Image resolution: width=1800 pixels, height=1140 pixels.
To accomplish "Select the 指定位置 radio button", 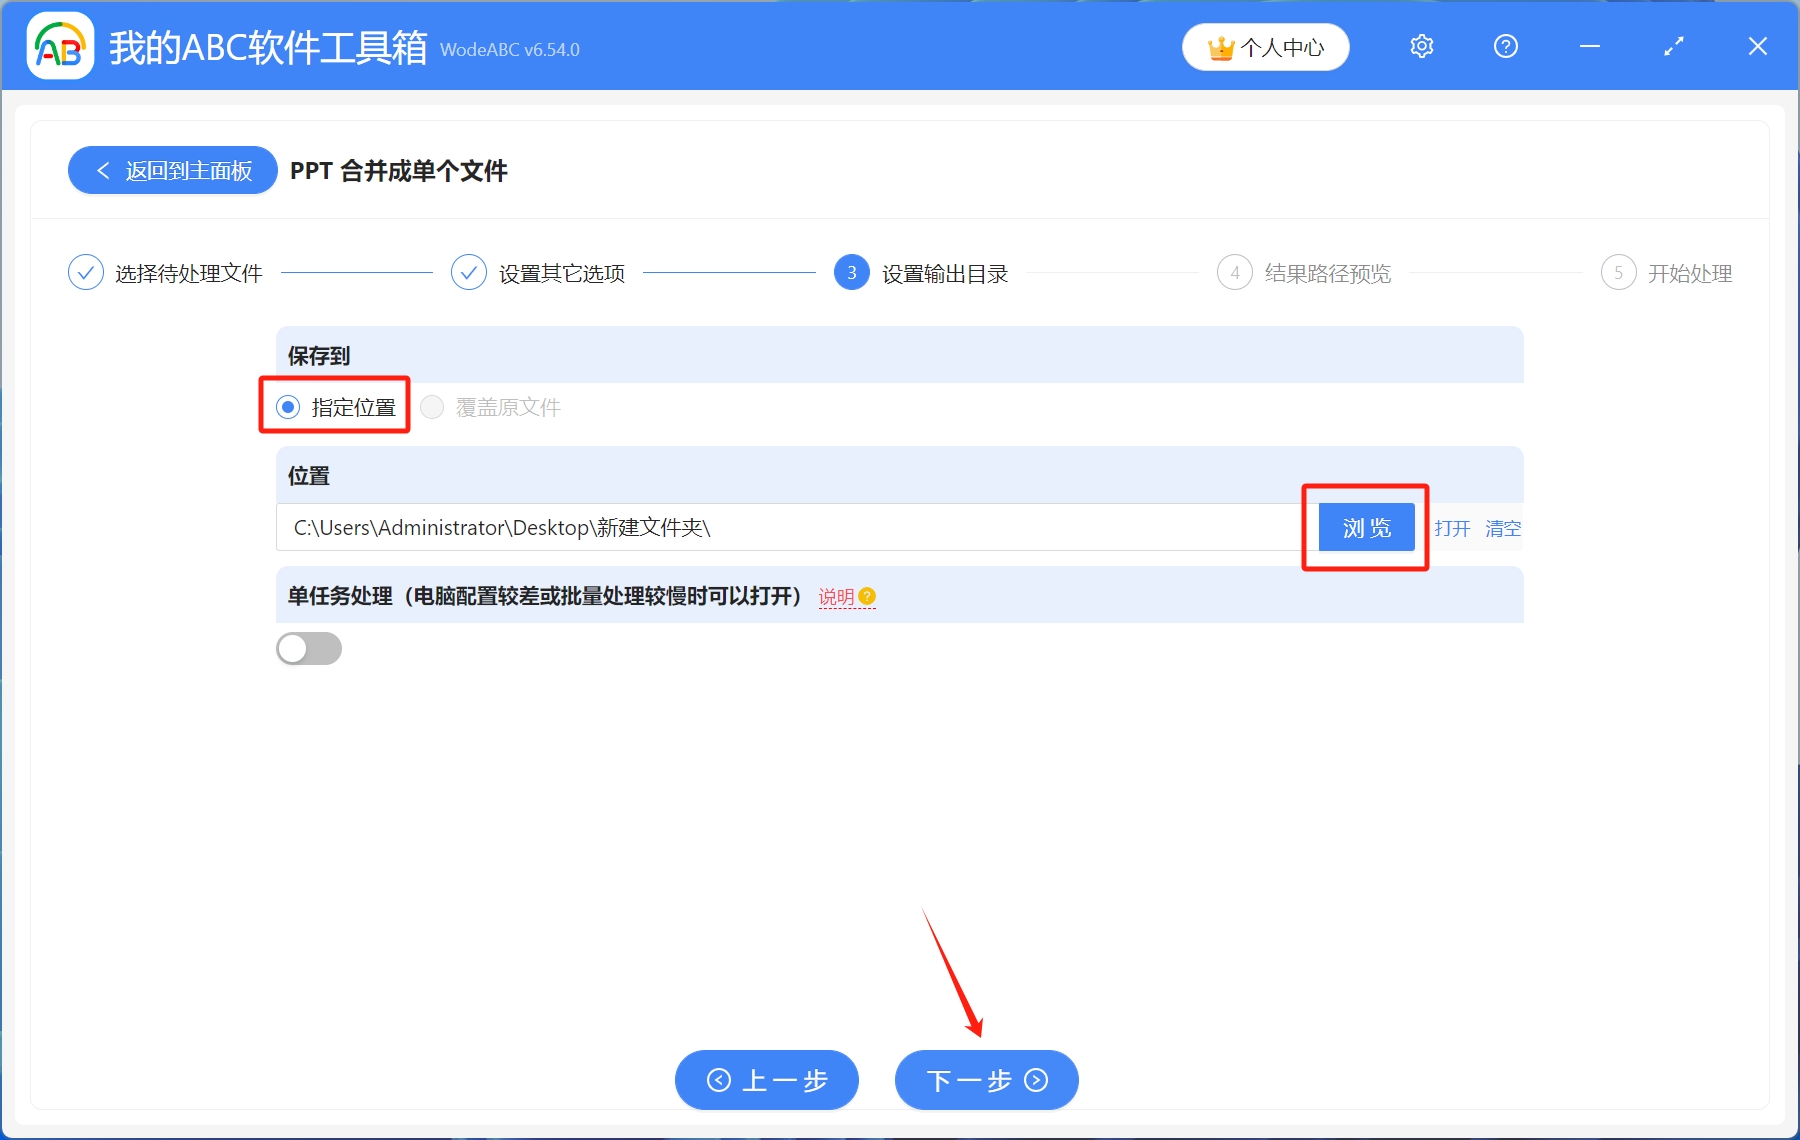I will pyautogui.click(x=288, y=407).
